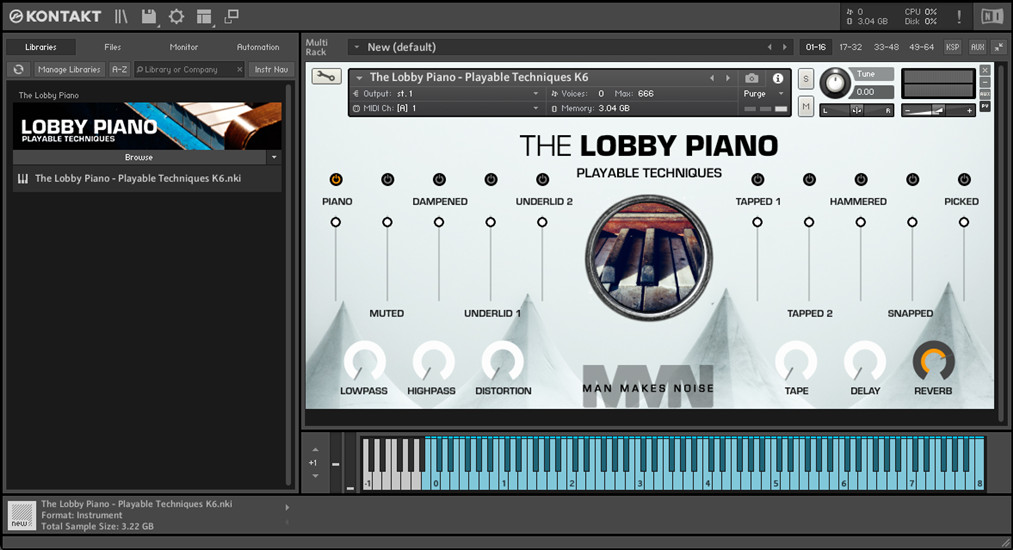This screenshot has width=1013, height=550.
Task: Open instrument edit mode wrench icon
Action: point(326,77)
